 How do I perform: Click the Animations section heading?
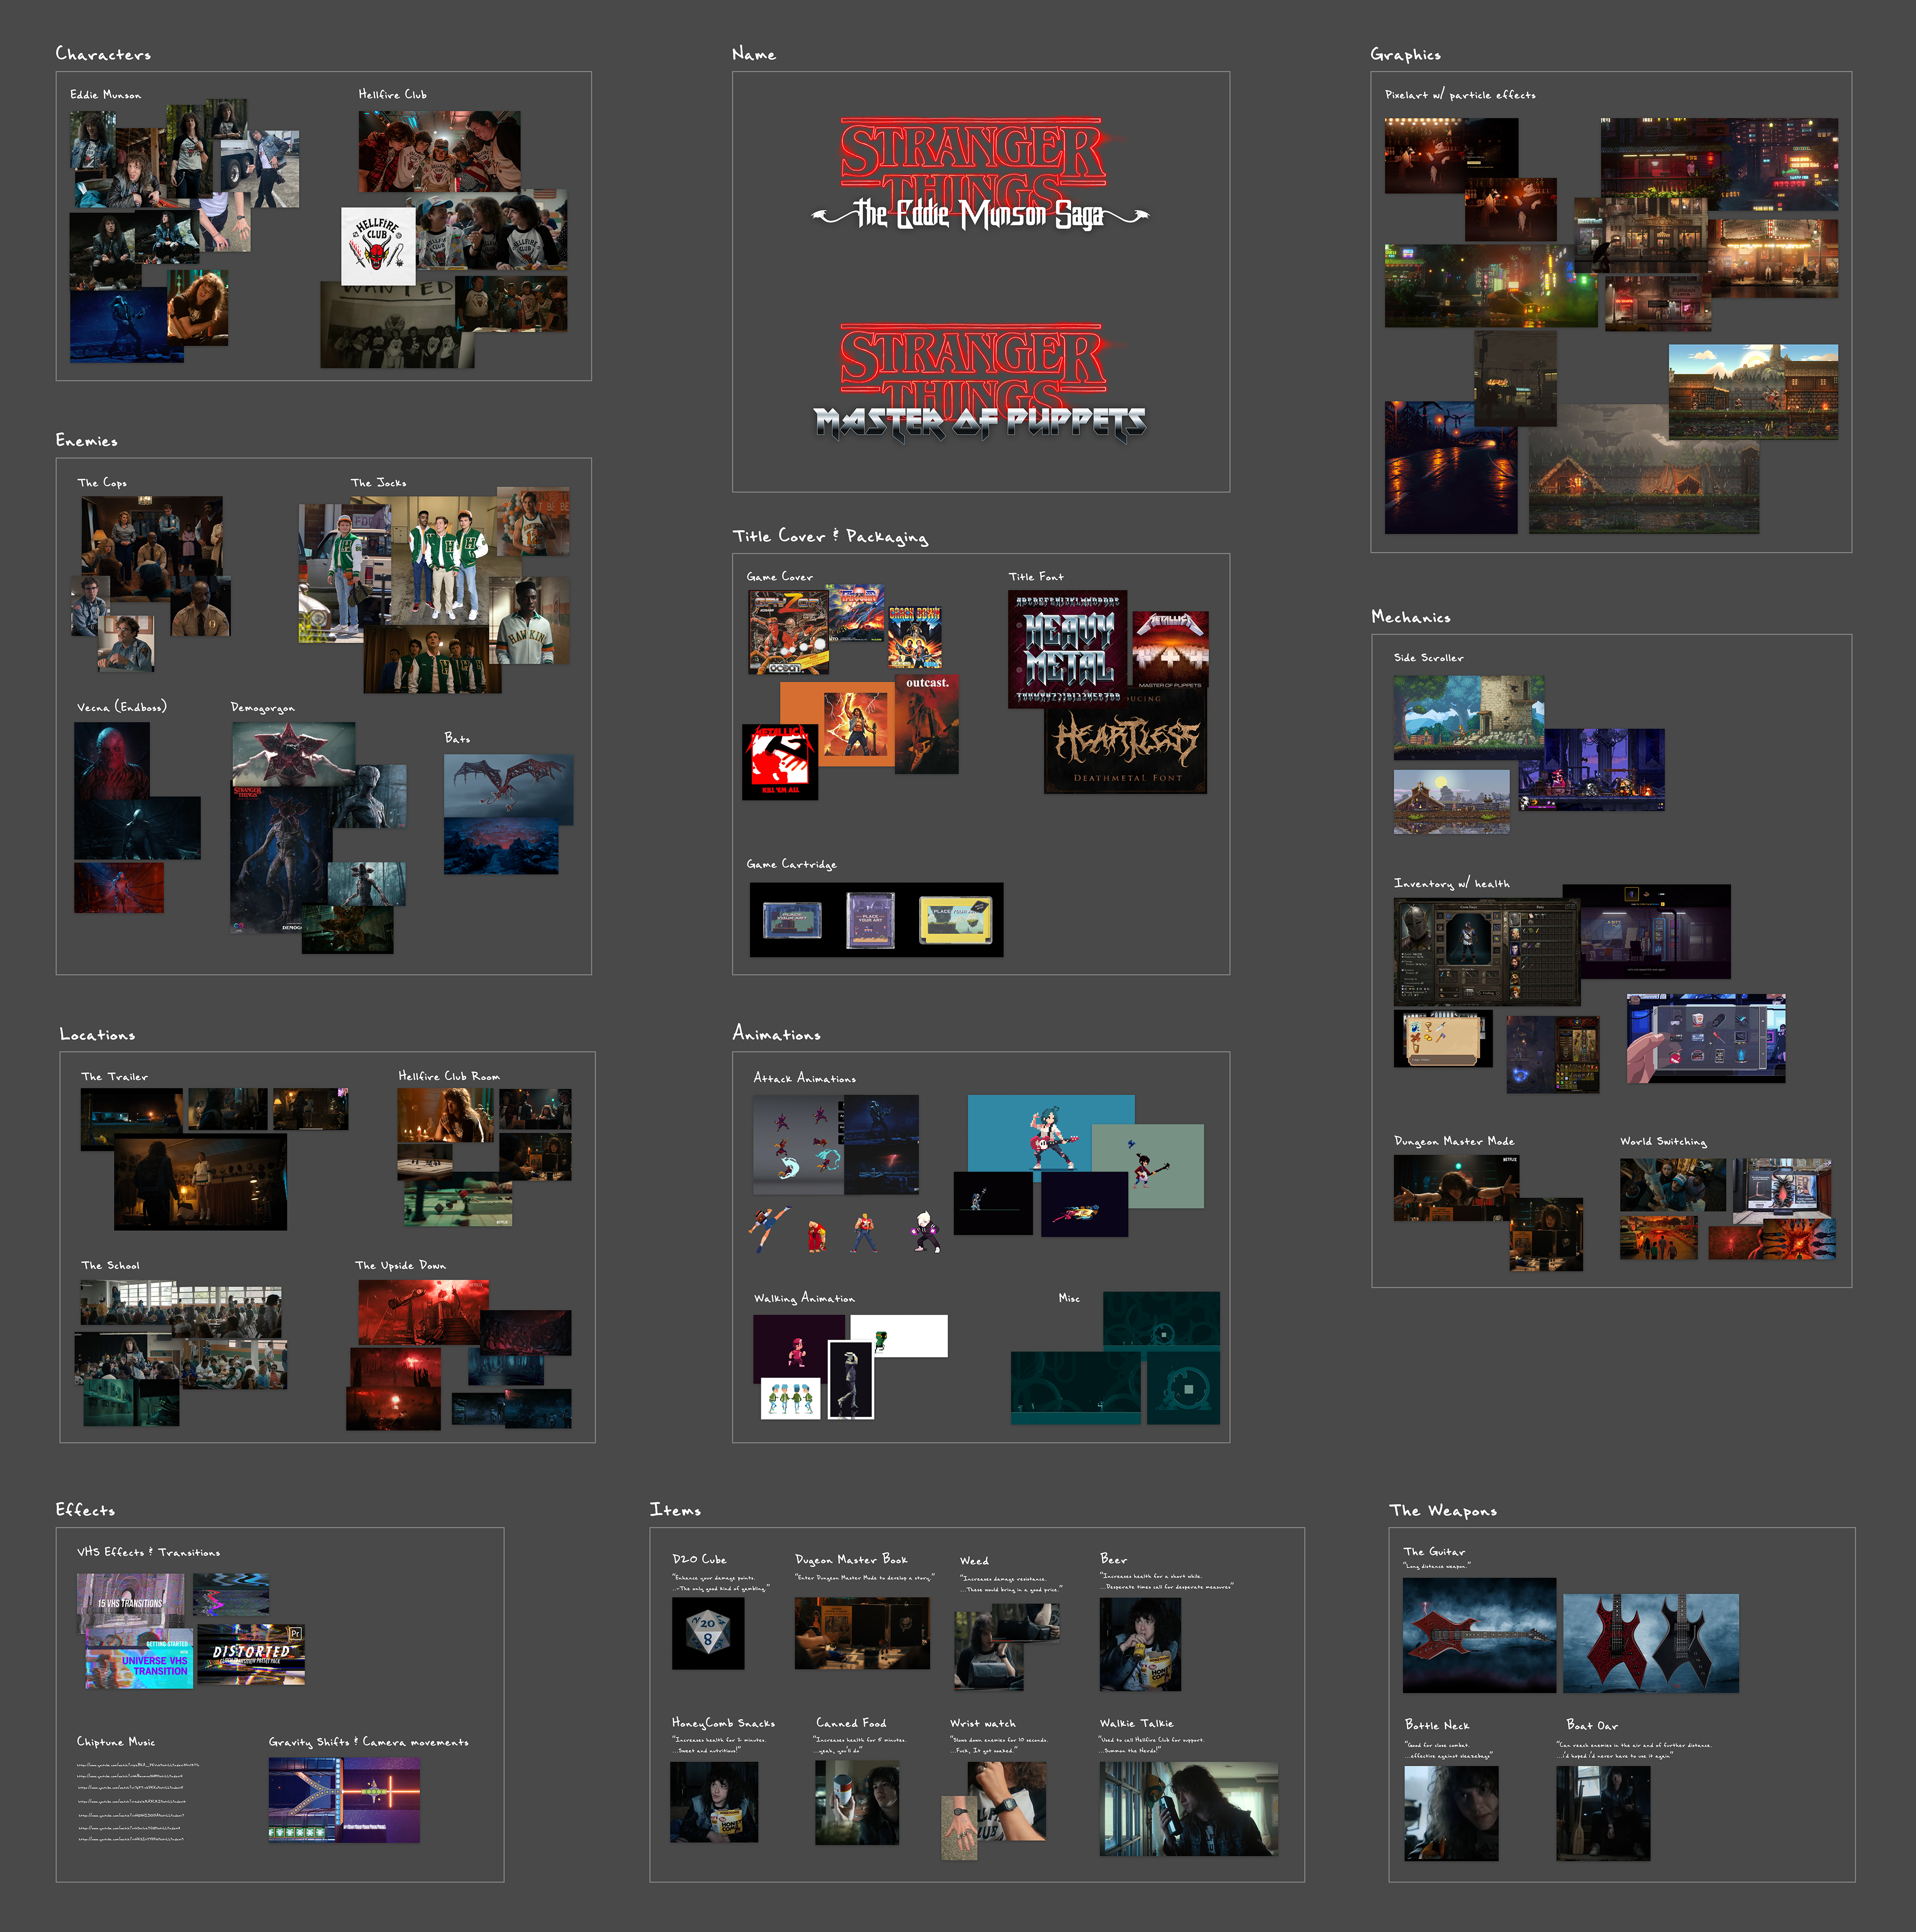[x=776, y=1034]
